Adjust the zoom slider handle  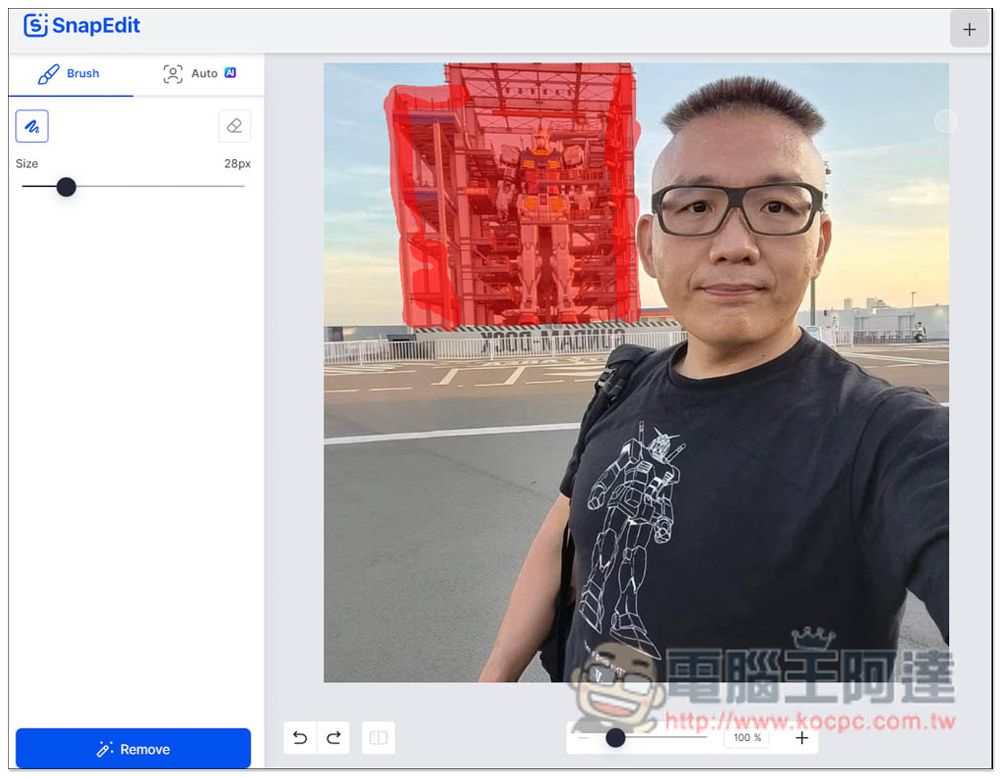pyautogui.click(x=615, y=738)
